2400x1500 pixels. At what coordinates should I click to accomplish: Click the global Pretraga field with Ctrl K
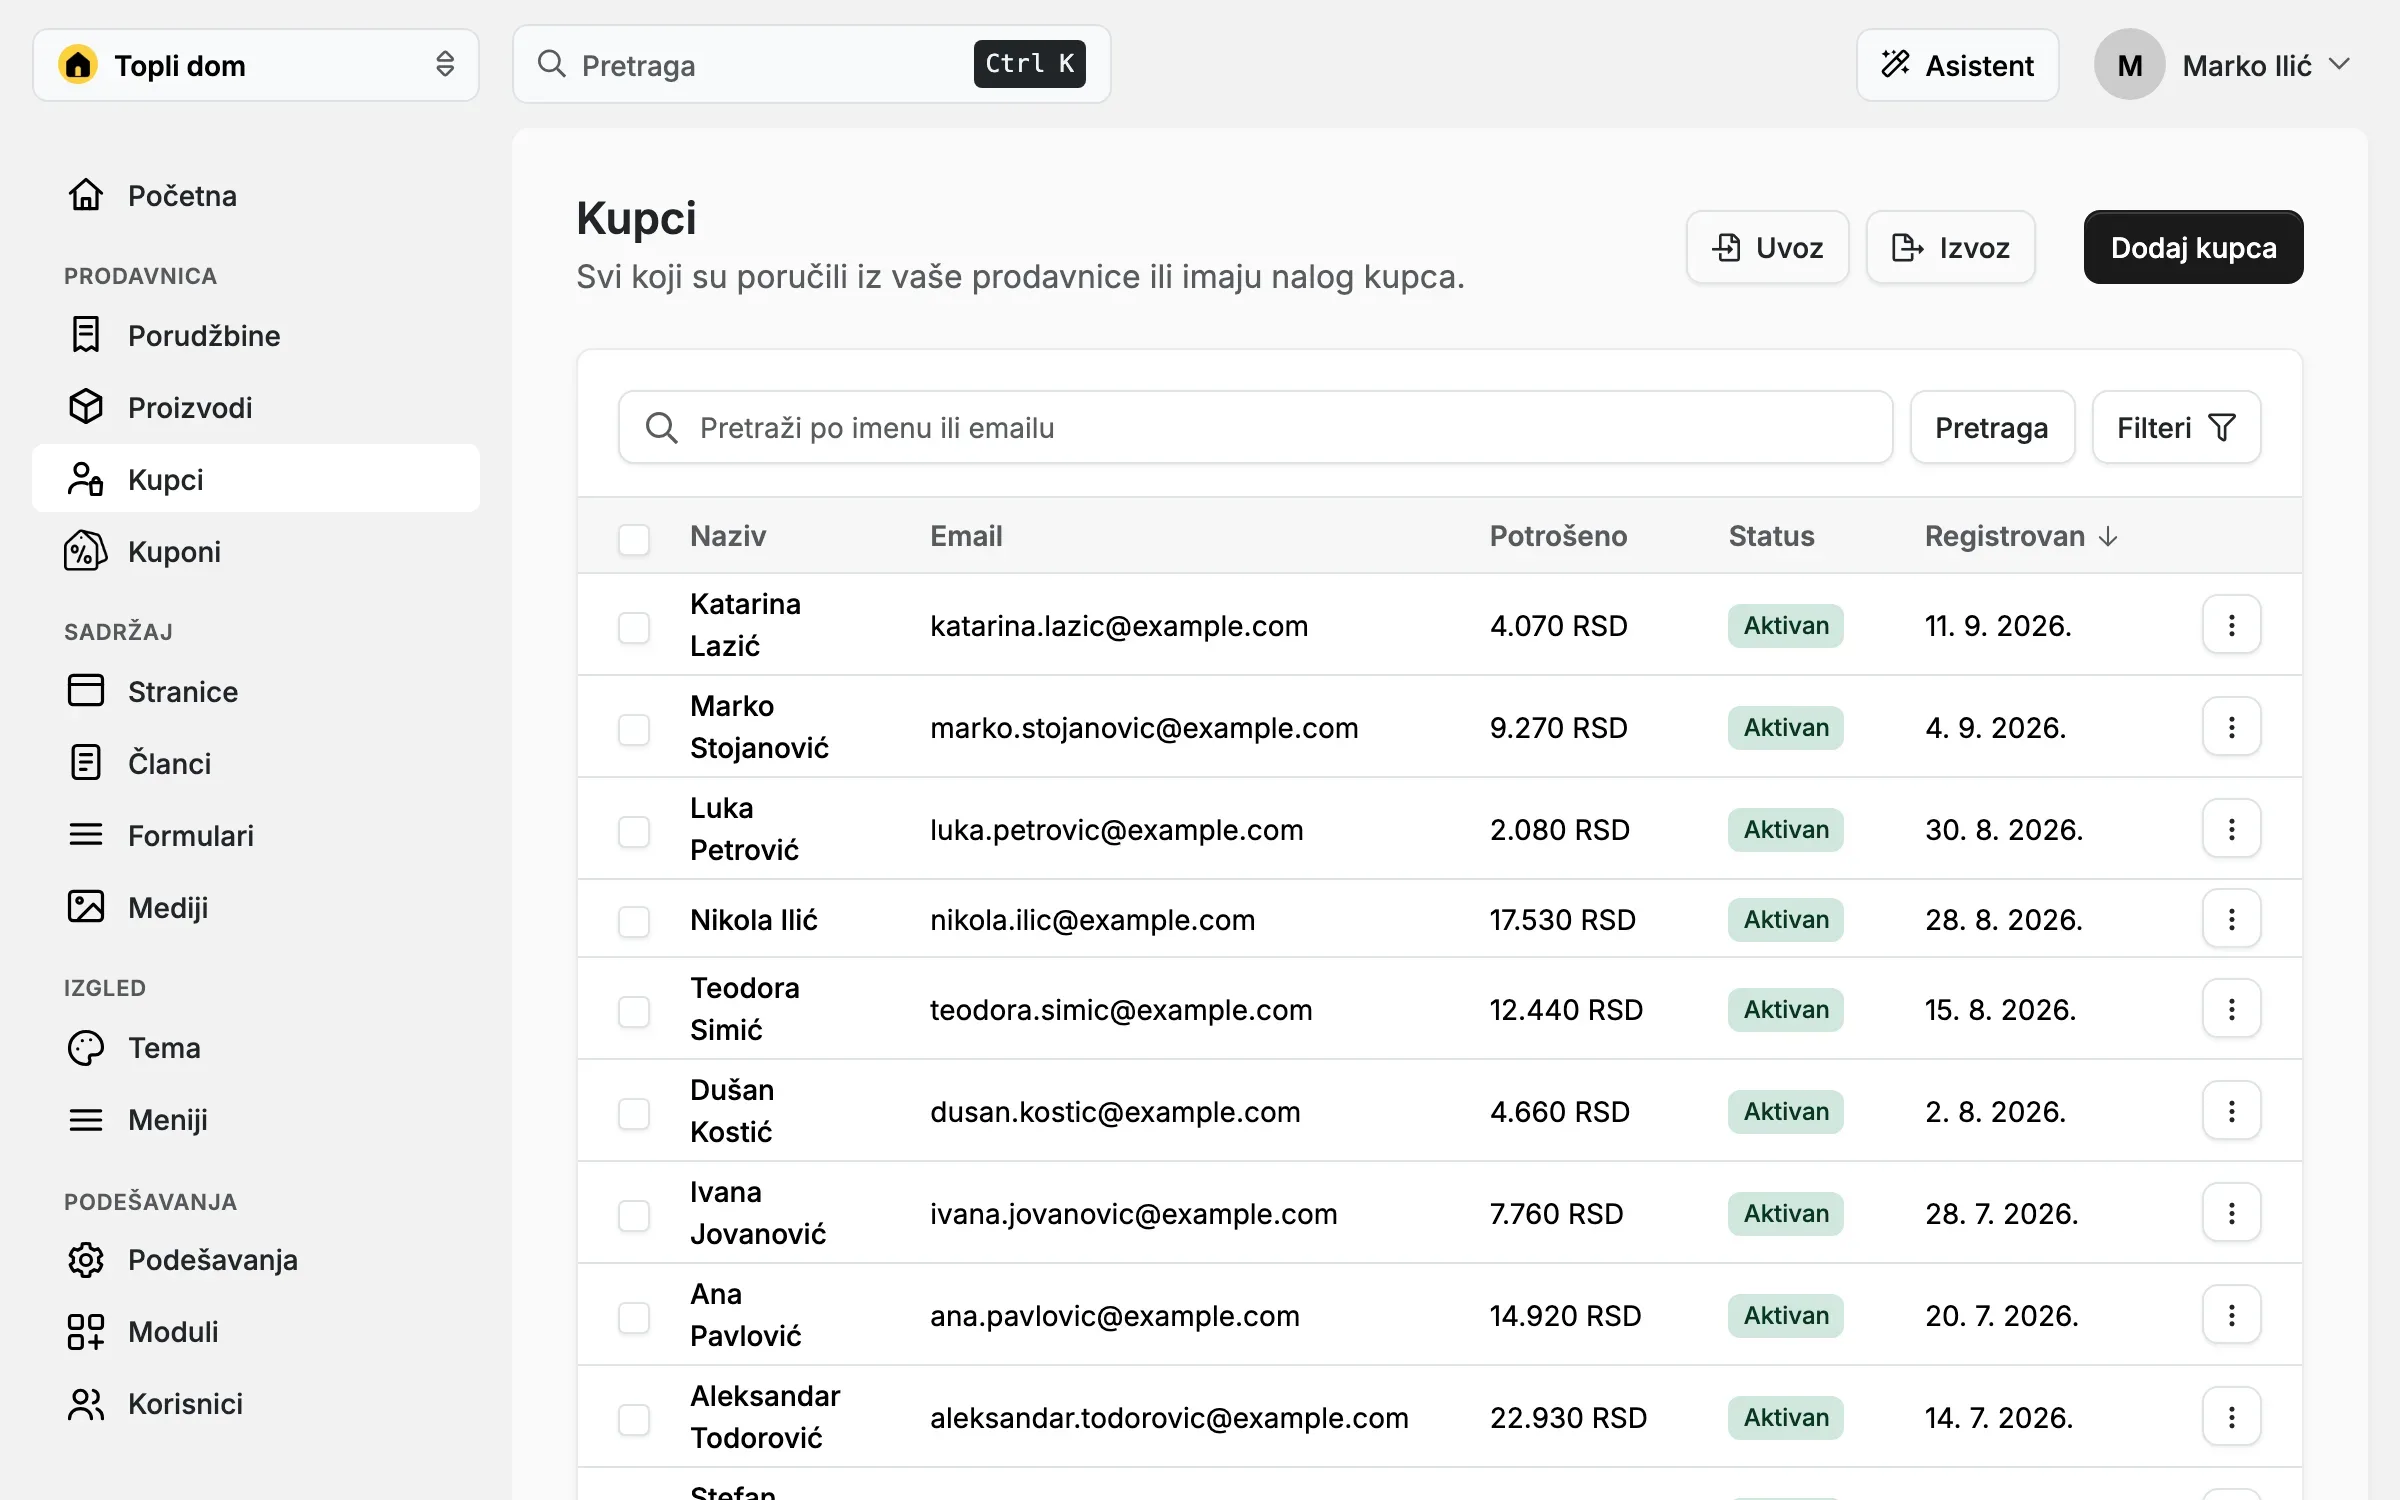point(811,65)
